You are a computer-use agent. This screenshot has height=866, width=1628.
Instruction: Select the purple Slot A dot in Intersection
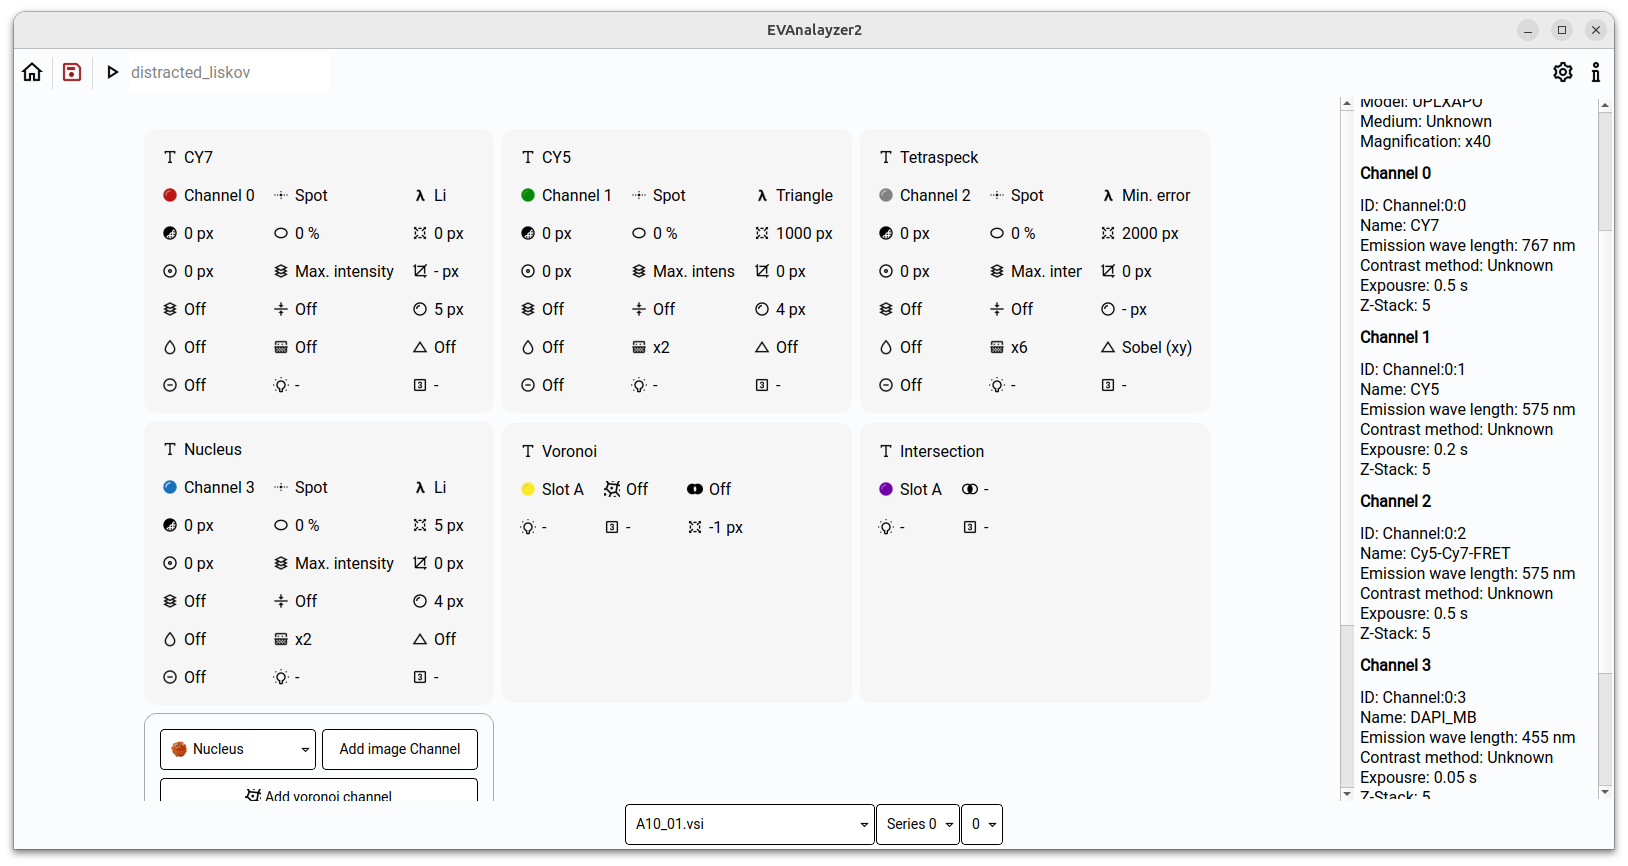886,489
